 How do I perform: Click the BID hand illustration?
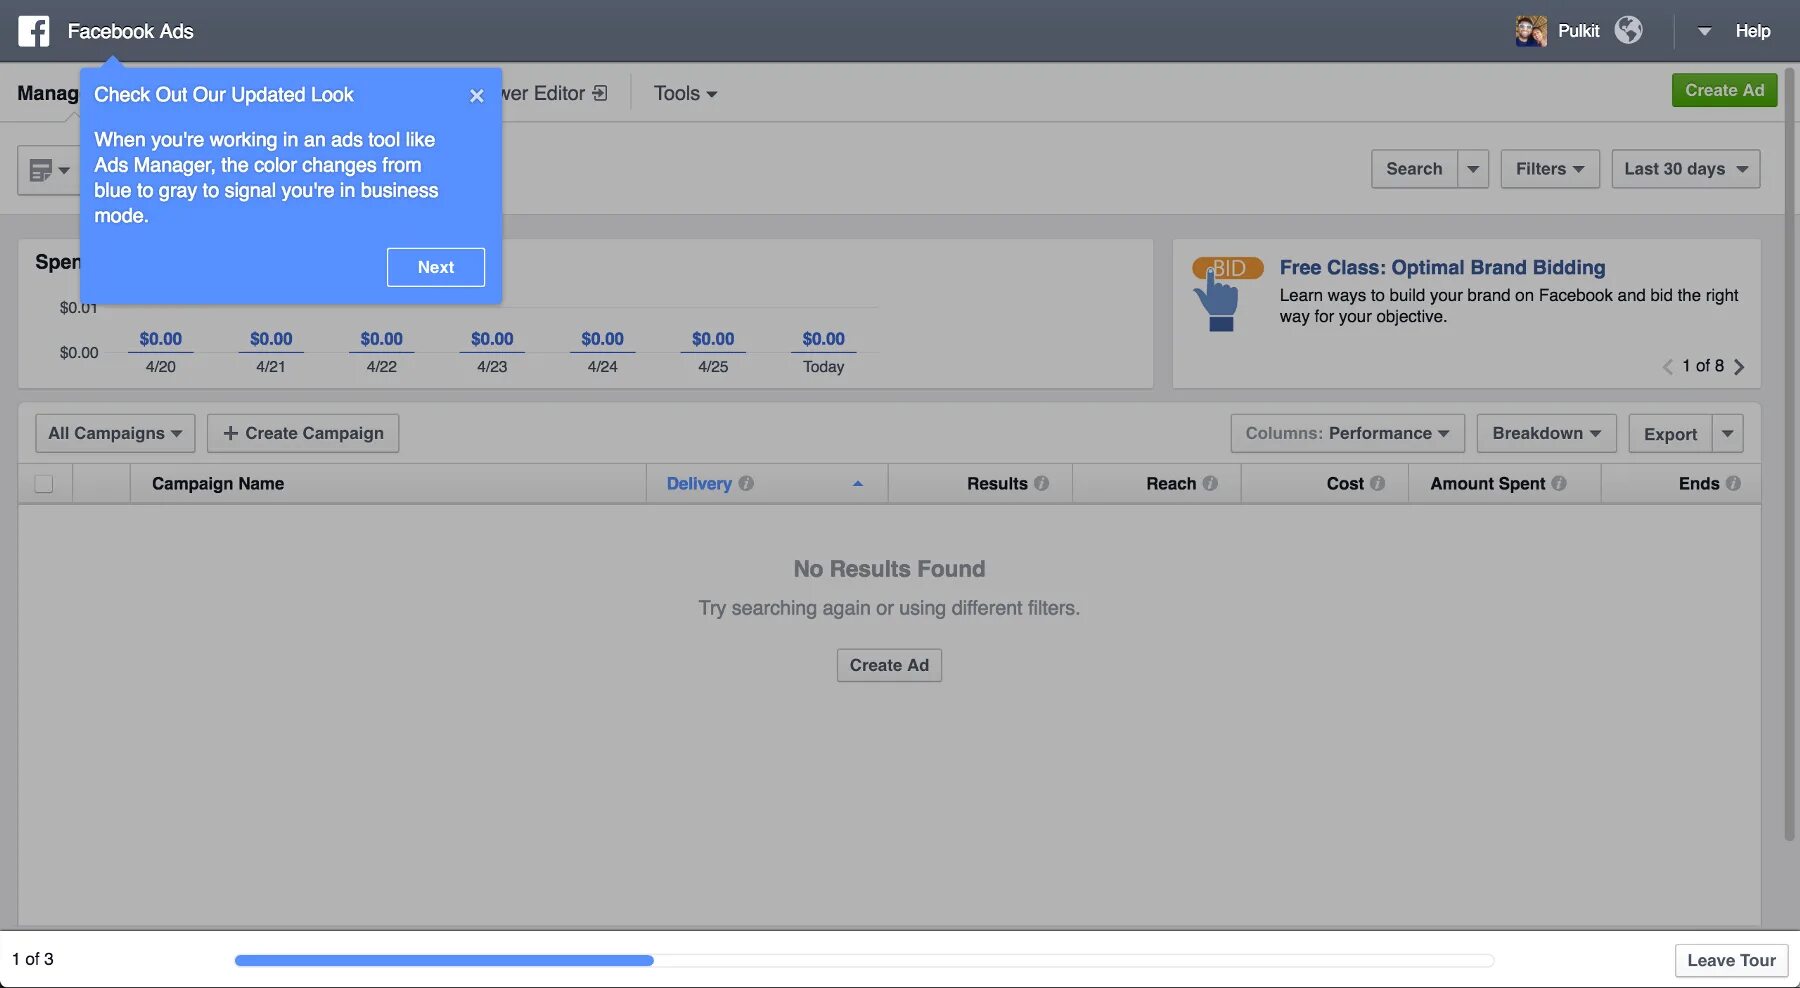click(x=1227, y=293)
